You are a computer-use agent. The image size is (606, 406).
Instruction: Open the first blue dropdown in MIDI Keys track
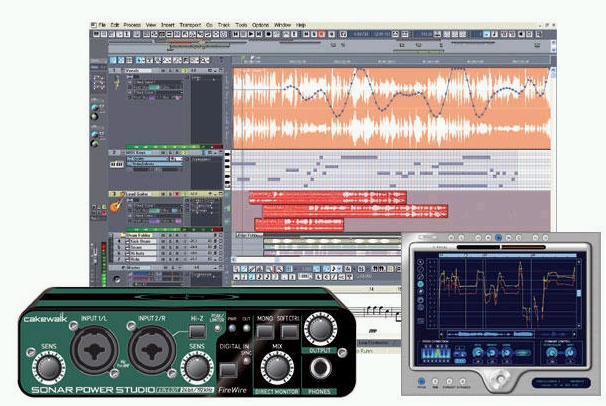[x=148, y=159]
